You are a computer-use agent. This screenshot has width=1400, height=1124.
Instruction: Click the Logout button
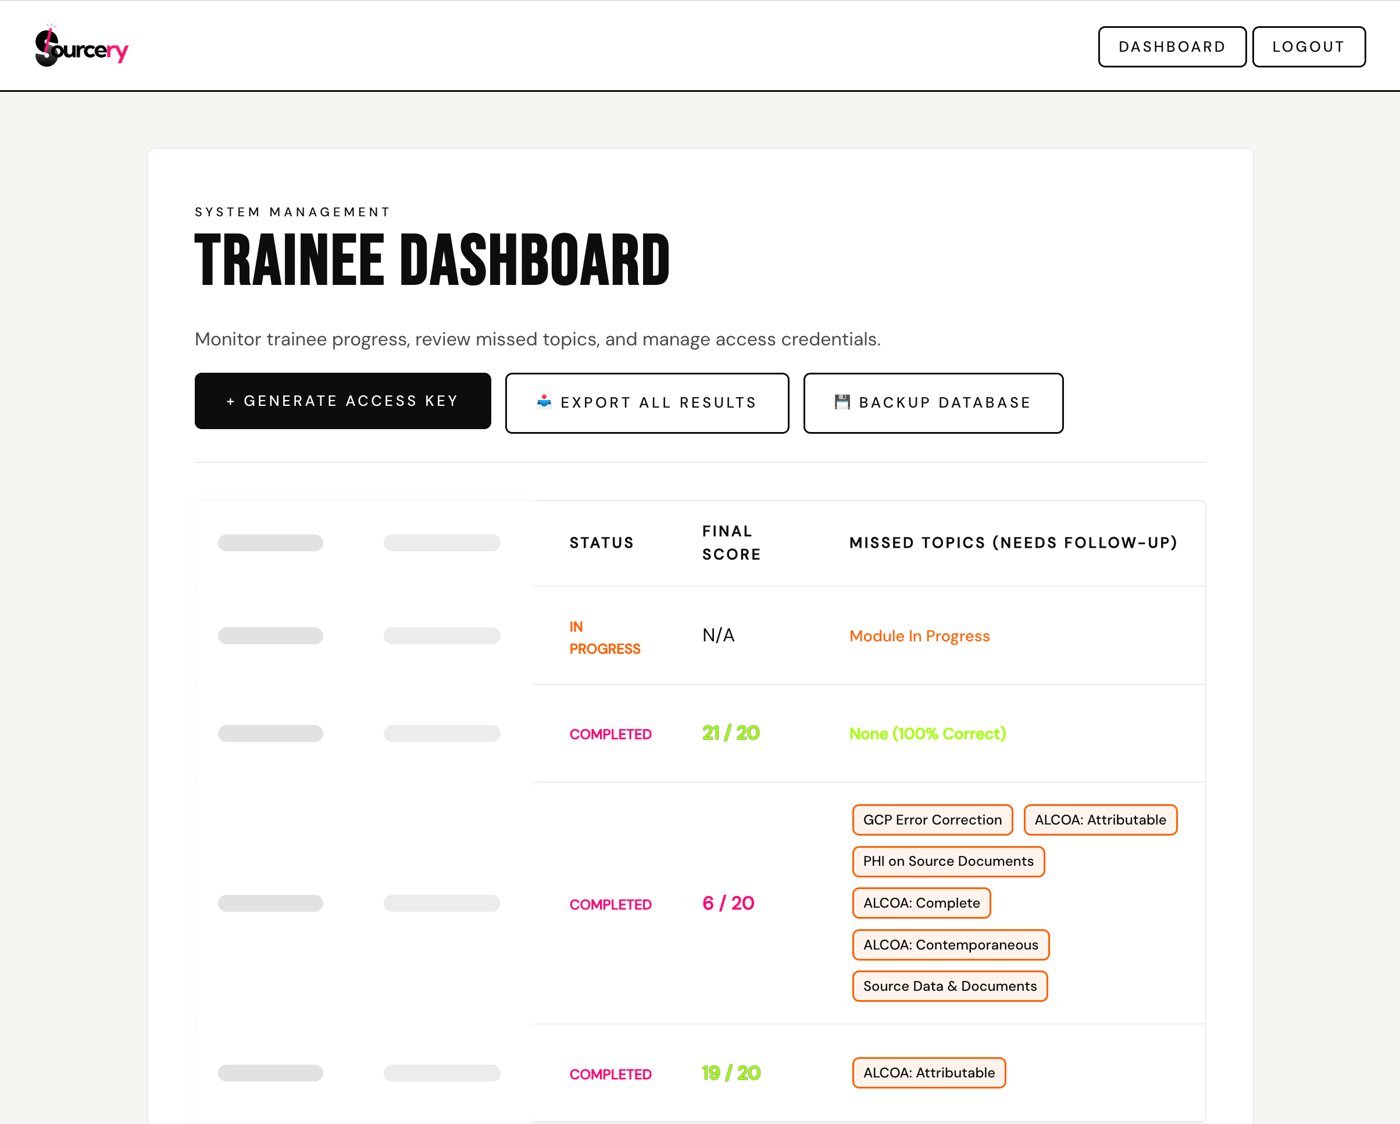tap(1308, 47)
